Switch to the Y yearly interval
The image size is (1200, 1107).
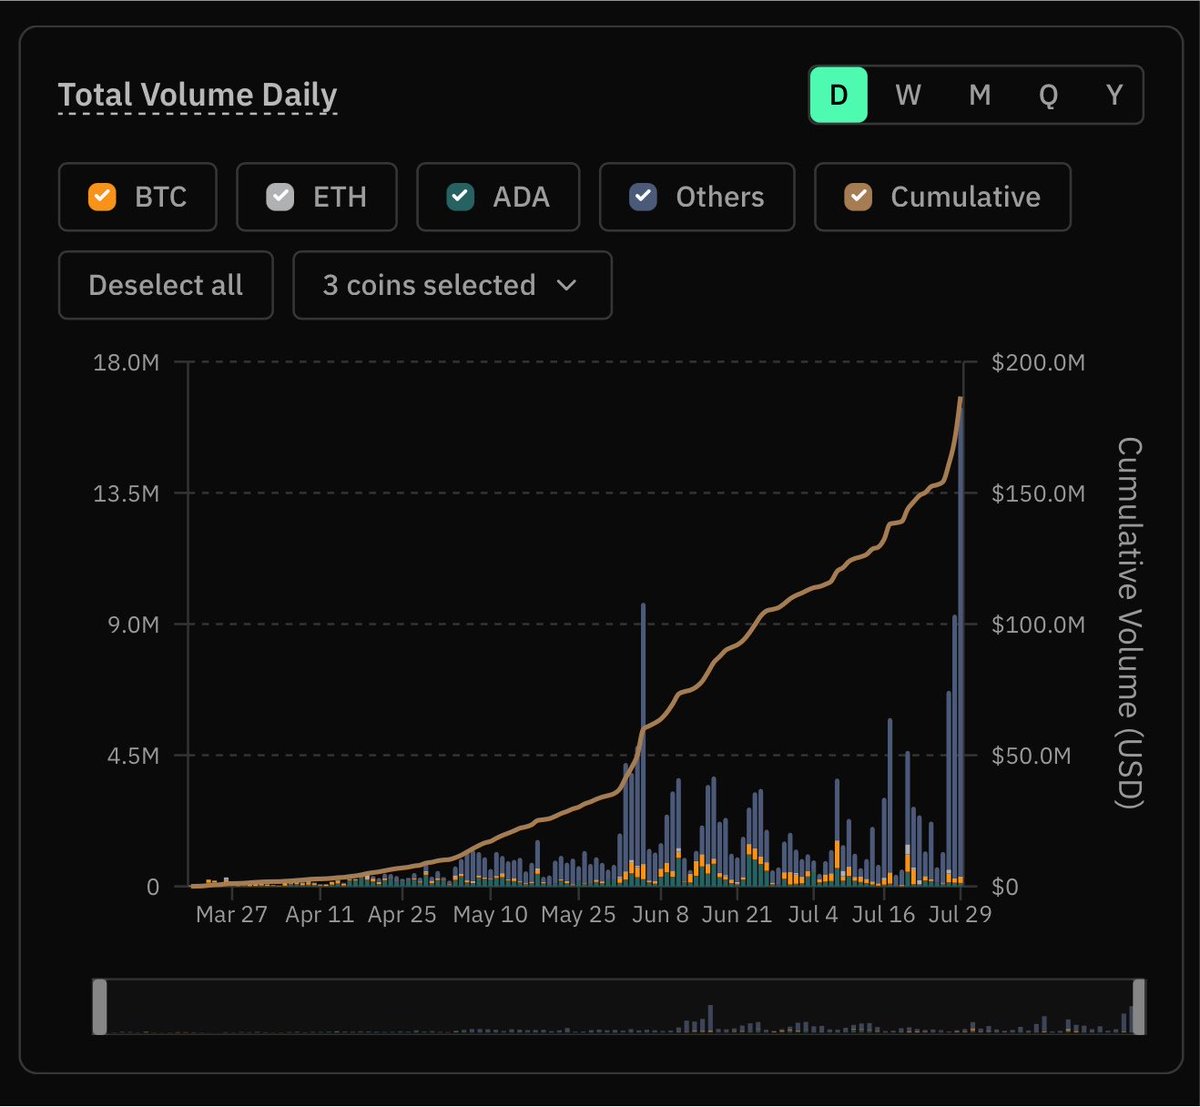(x=1114, y=95)
